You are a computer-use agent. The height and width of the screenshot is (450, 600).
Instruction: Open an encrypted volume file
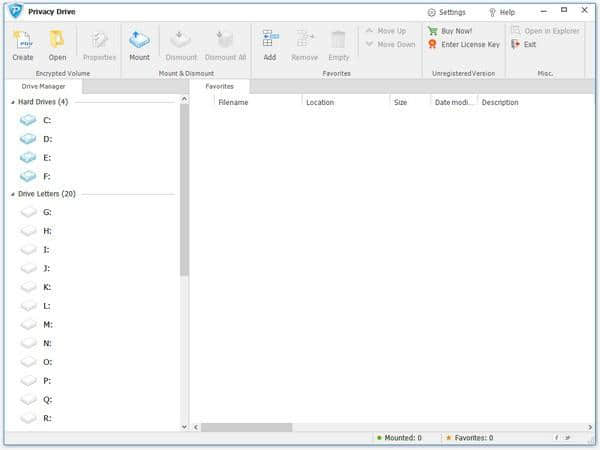(x=57, y=39)
